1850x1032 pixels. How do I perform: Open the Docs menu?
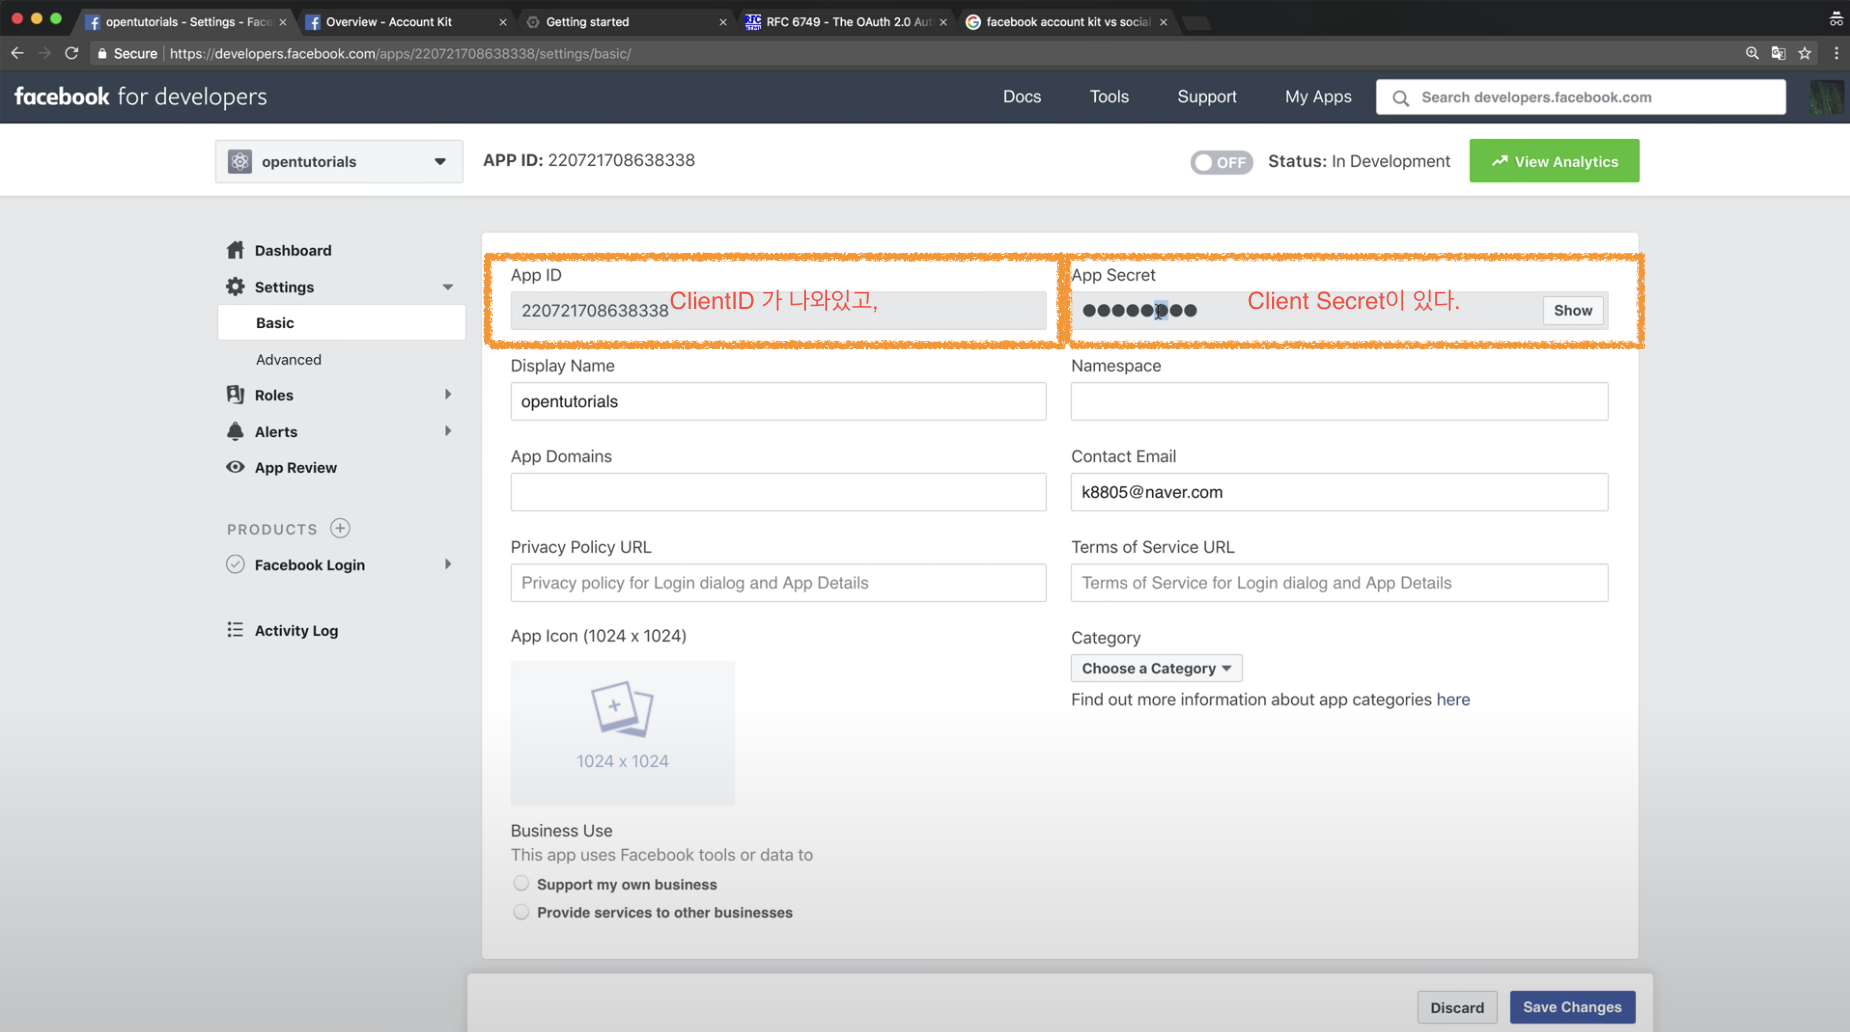tap(1022, 97)
